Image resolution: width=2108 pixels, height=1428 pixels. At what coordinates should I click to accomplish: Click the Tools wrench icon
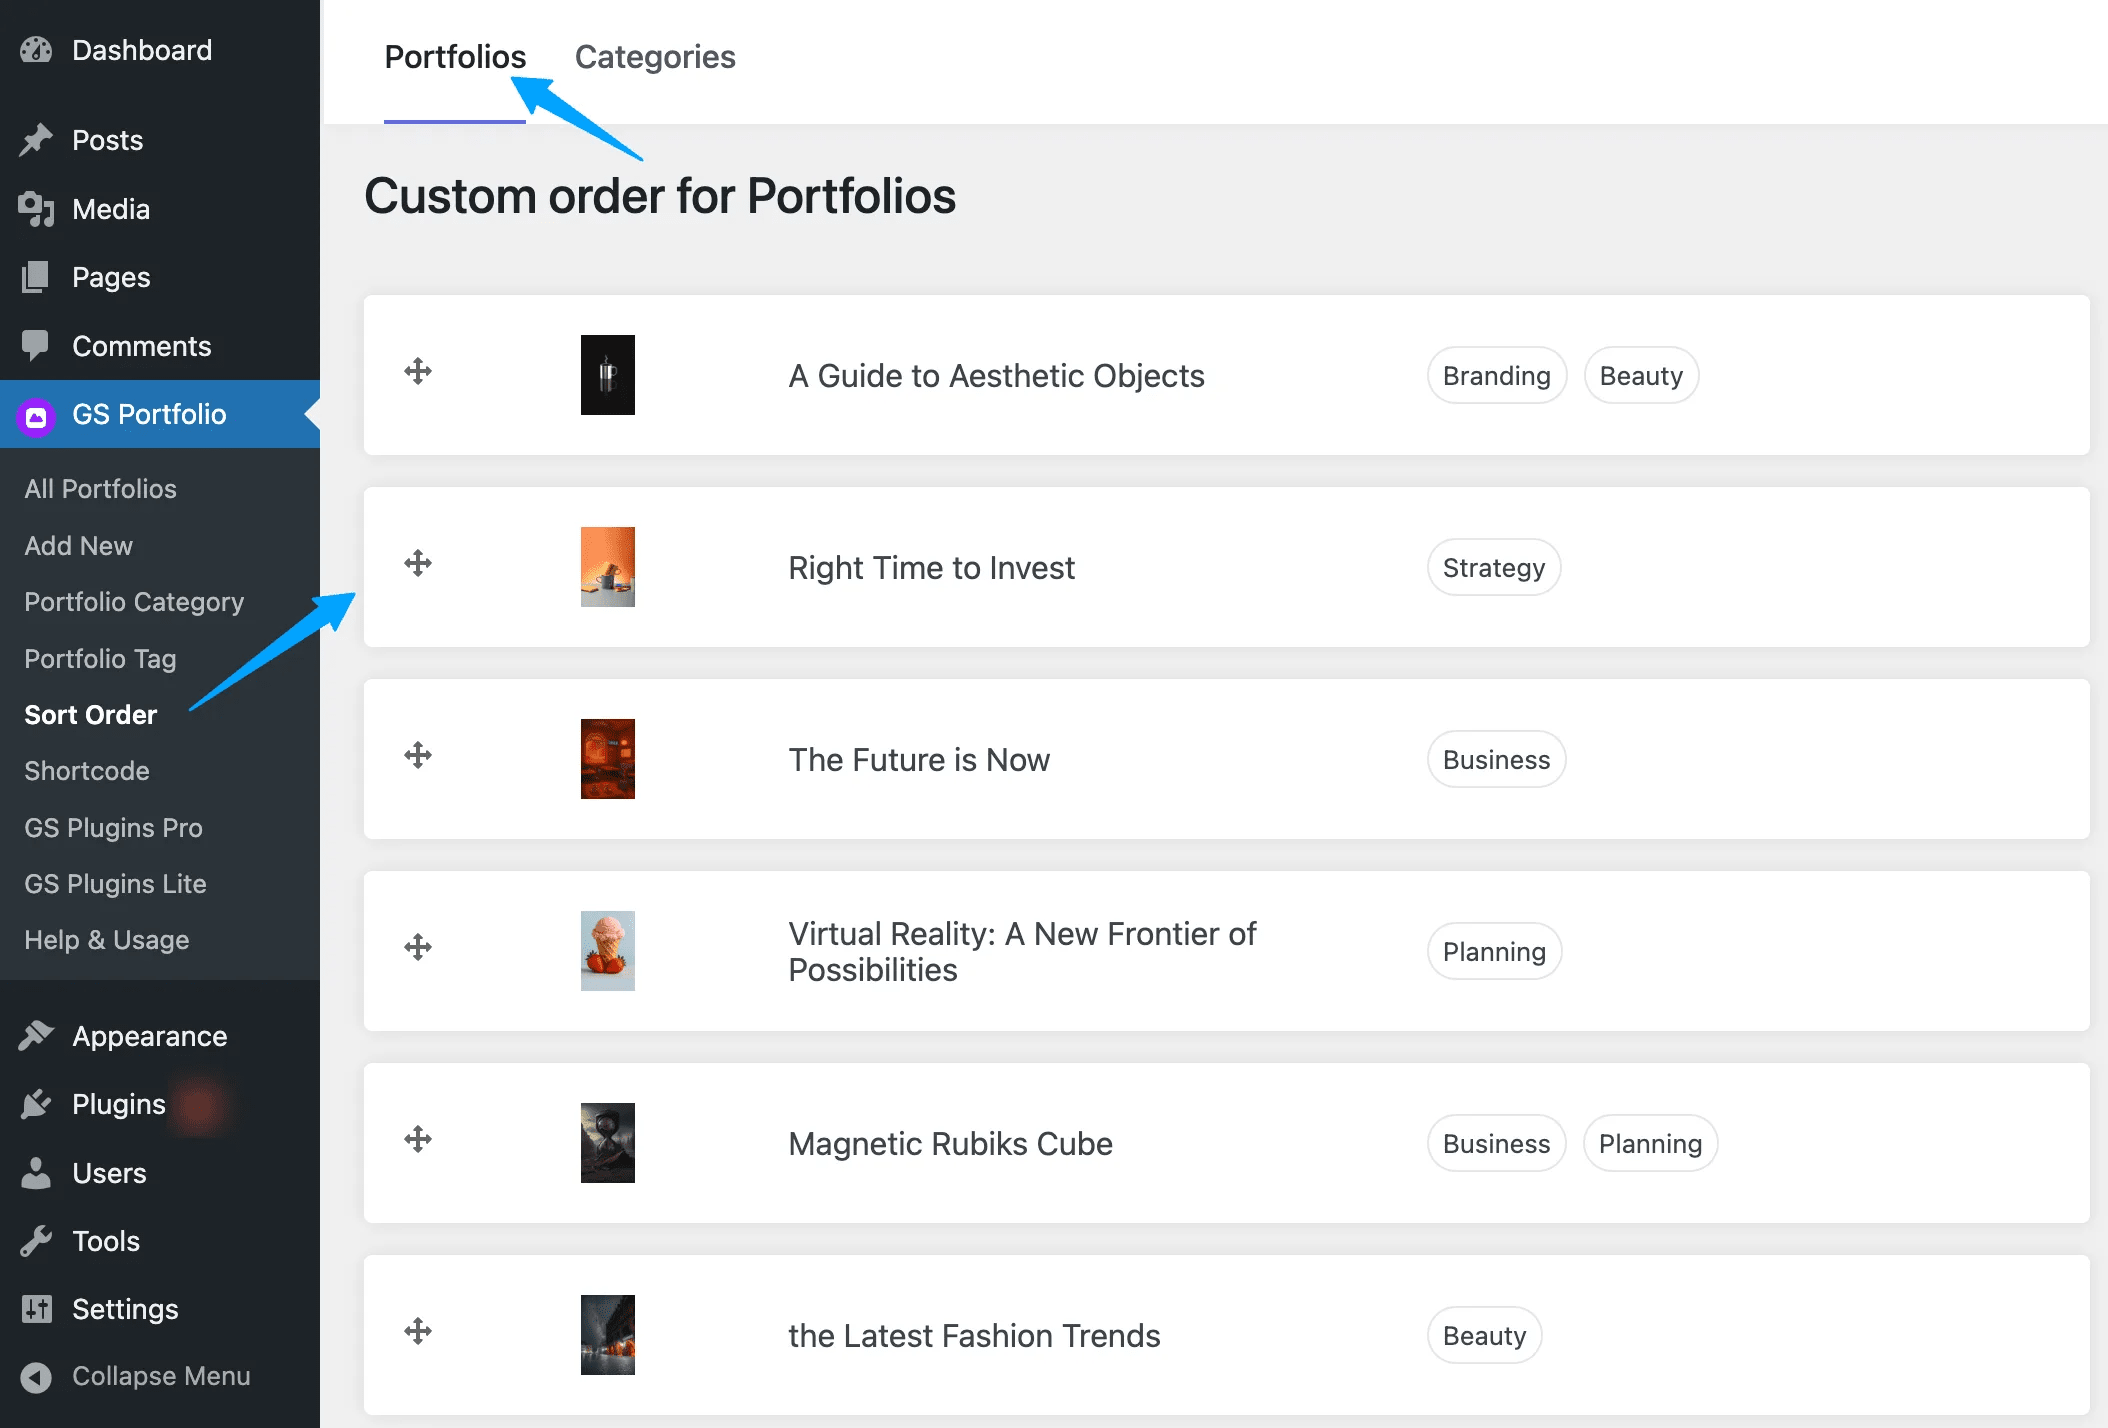coord(36,1240)
